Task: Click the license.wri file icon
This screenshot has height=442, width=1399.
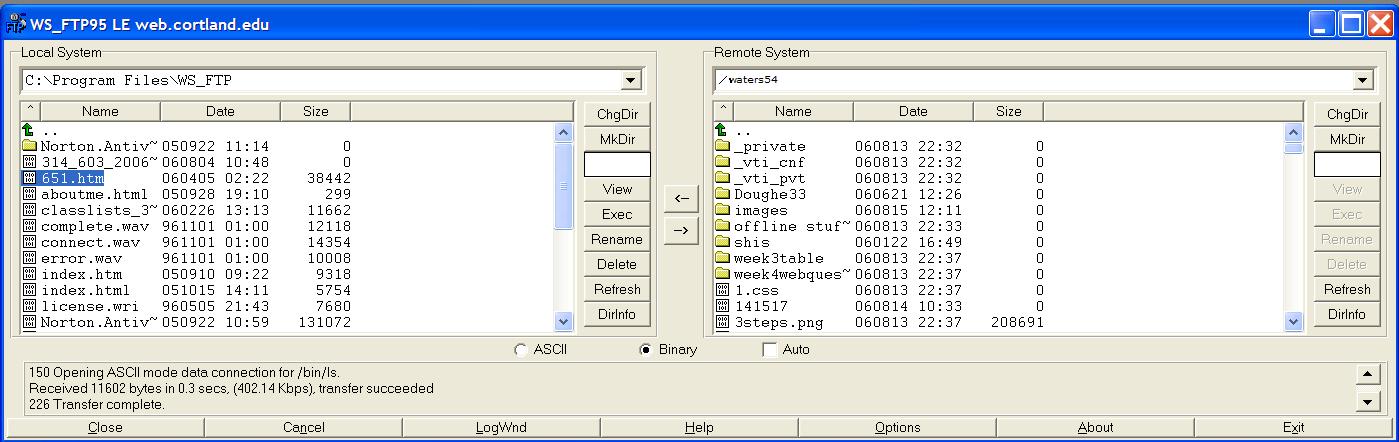Action: coord(29,306)
